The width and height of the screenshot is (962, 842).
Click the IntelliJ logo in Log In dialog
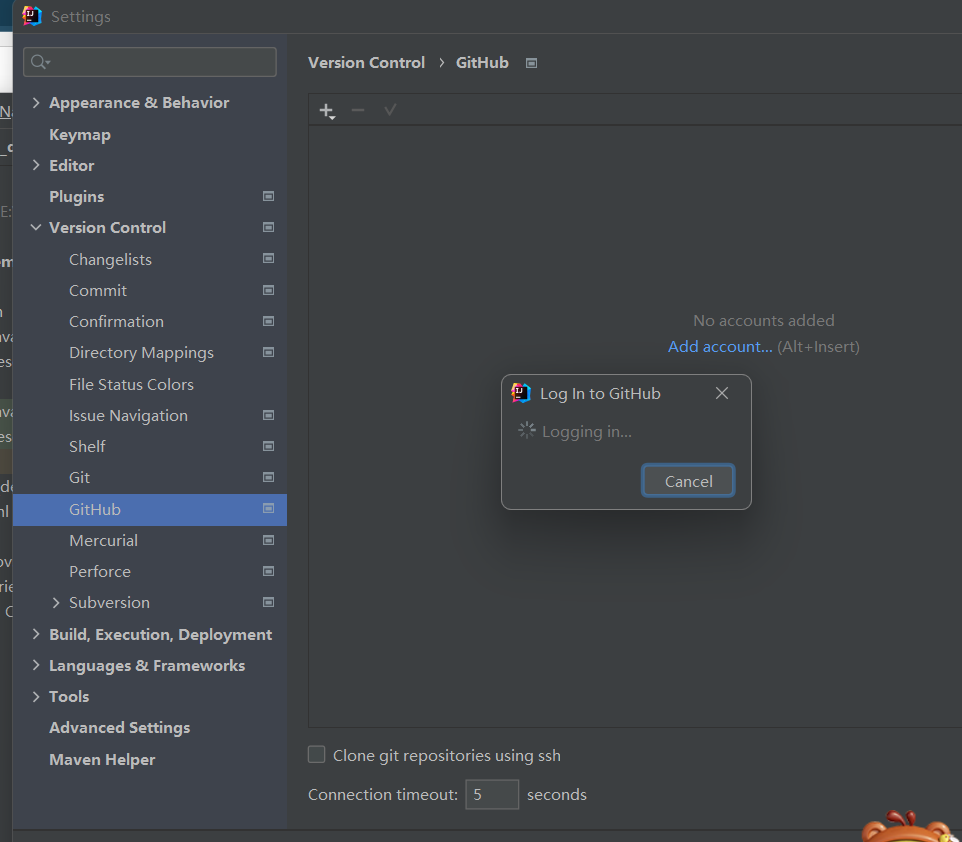[520, 393]
